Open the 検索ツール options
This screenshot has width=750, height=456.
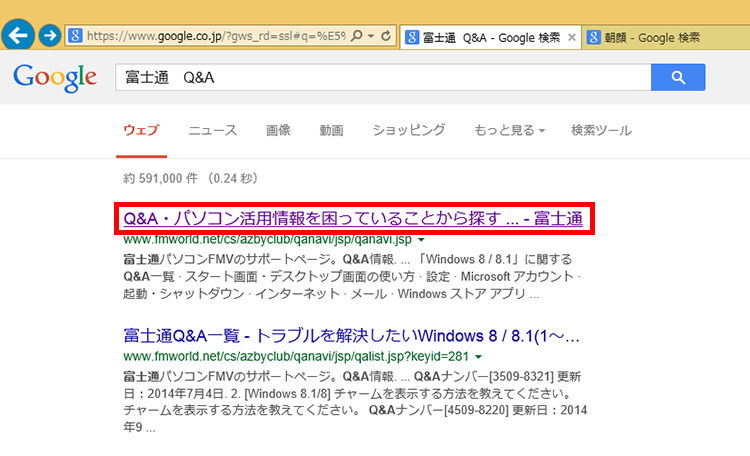(601, 131)
